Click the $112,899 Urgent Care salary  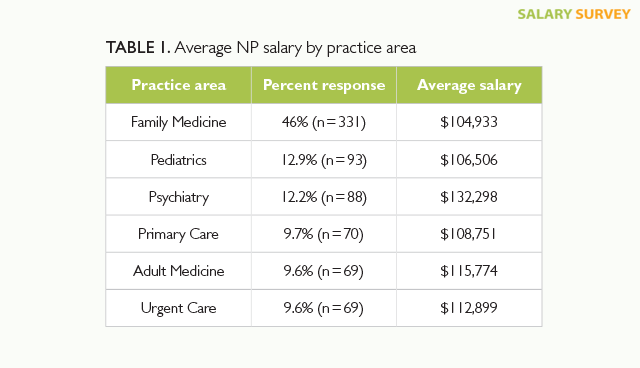[x=469, y=308]
